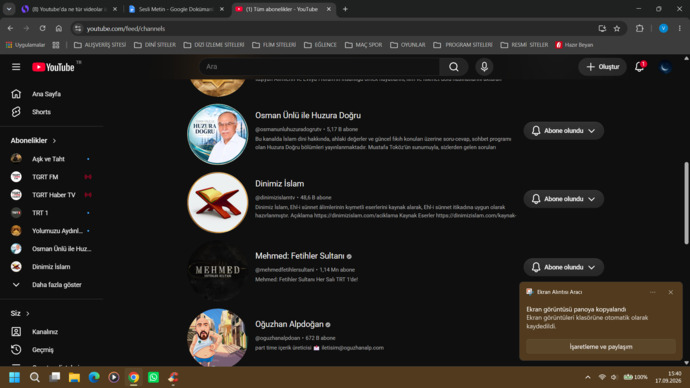The height and width of the screenshot is (388, 690).
Task: Open Windows Start menu
Action: (x=15, y=377)
